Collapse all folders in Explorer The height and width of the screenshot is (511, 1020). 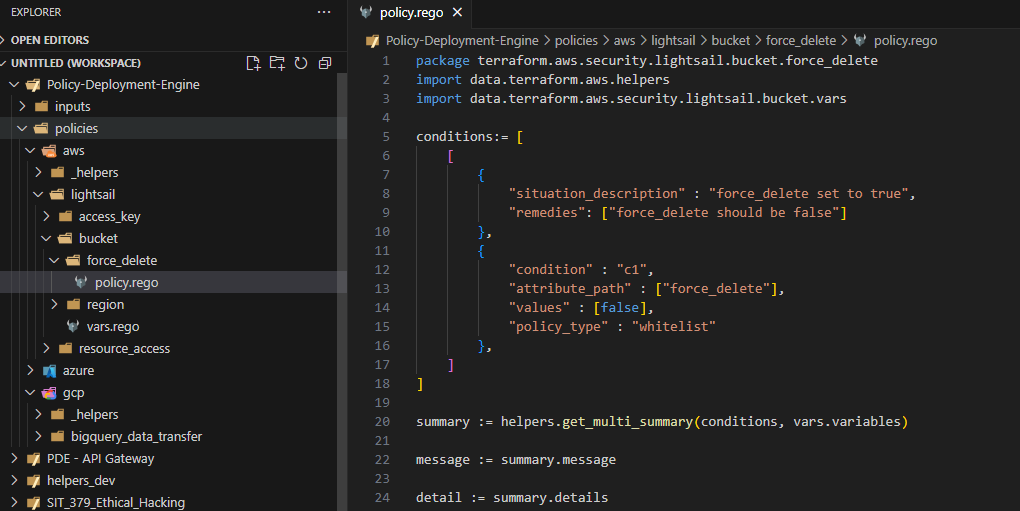(x=325, y=63)
